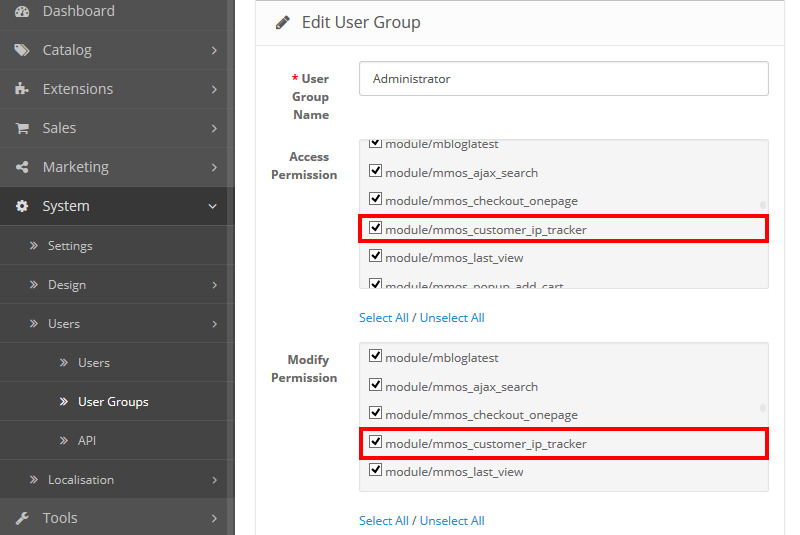Click the Dashboard gauge icon

coord(22,11)
